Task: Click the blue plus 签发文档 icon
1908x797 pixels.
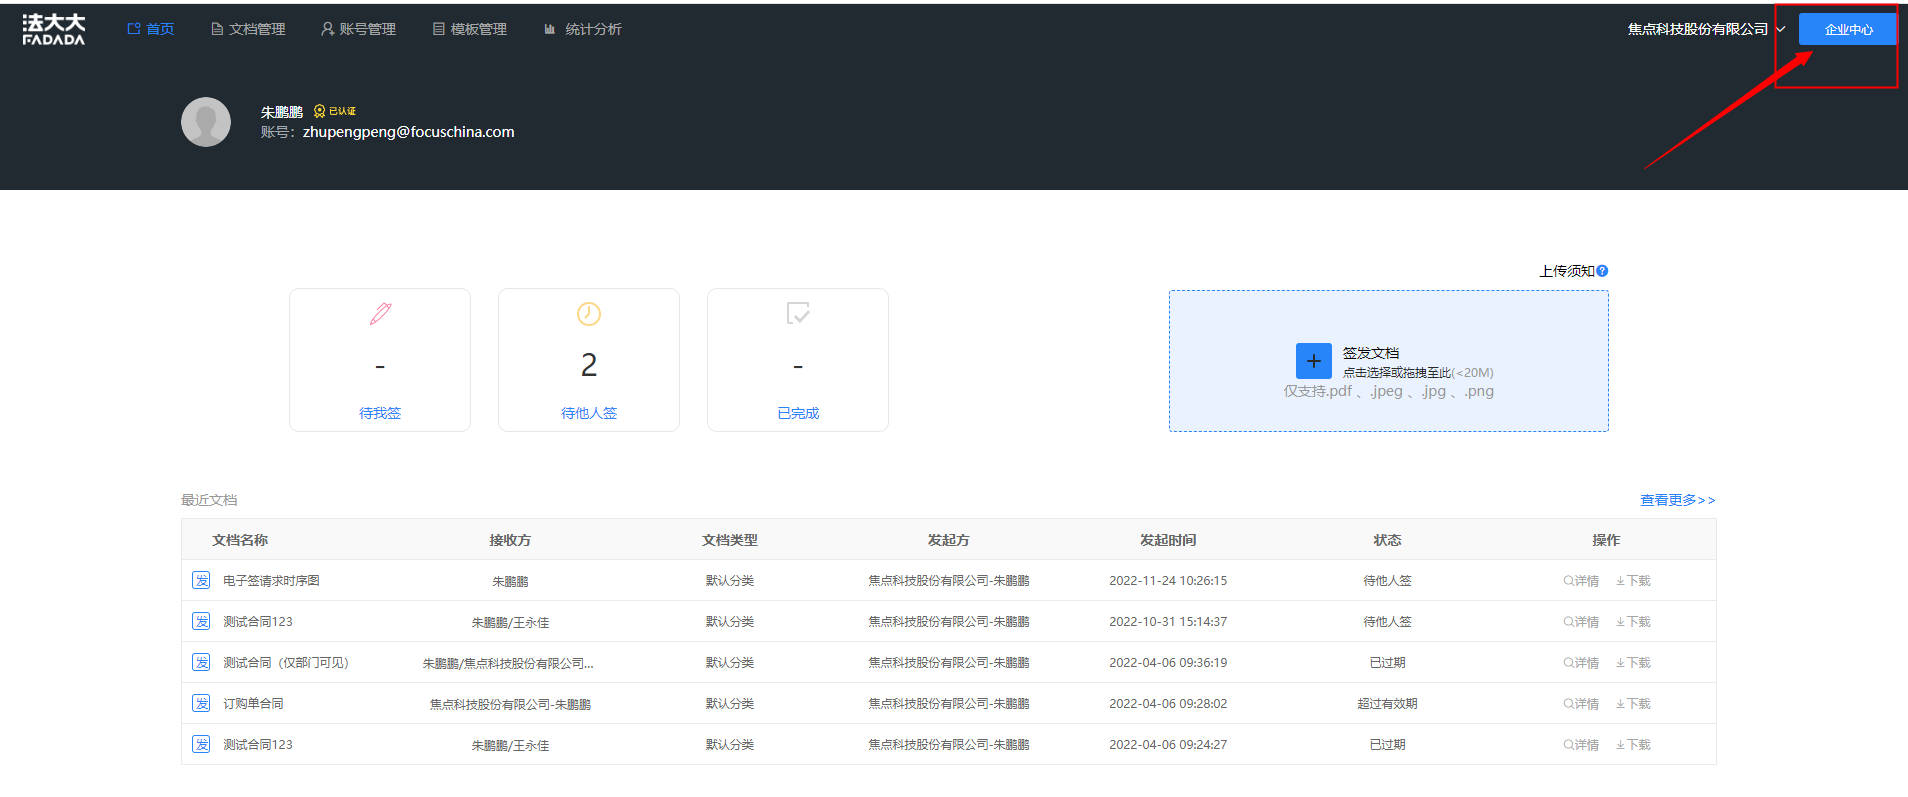Action: coord(1314,361)
